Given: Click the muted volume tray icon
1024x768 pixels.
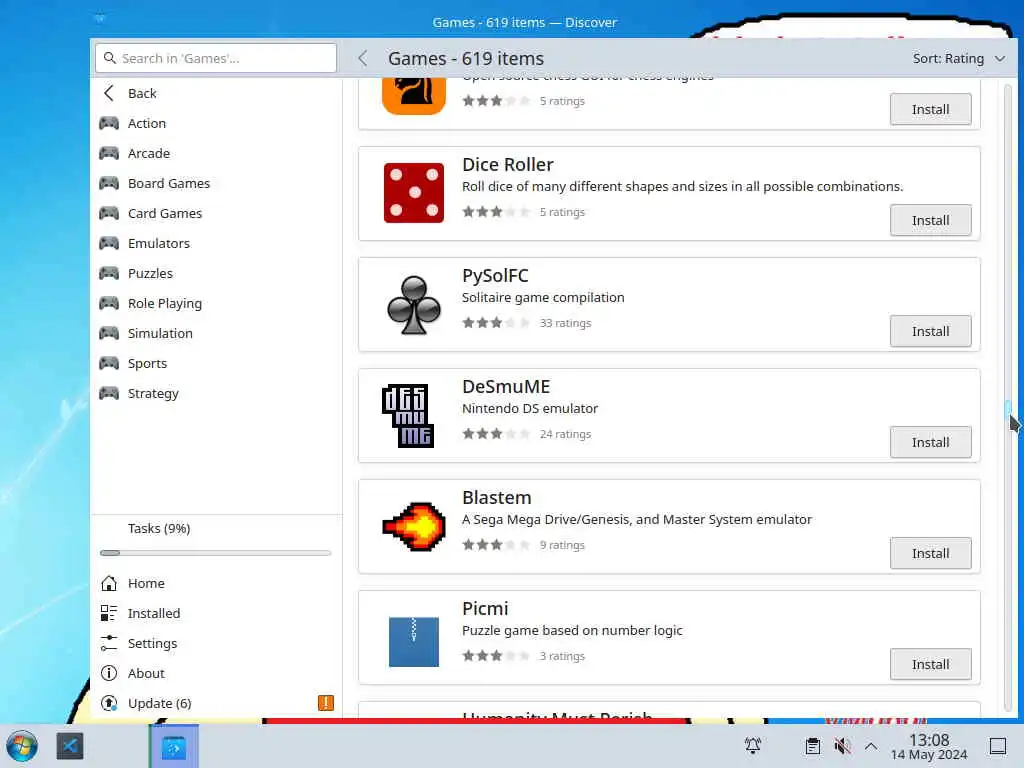Looking at the screenshot, I should coord(842,746).
